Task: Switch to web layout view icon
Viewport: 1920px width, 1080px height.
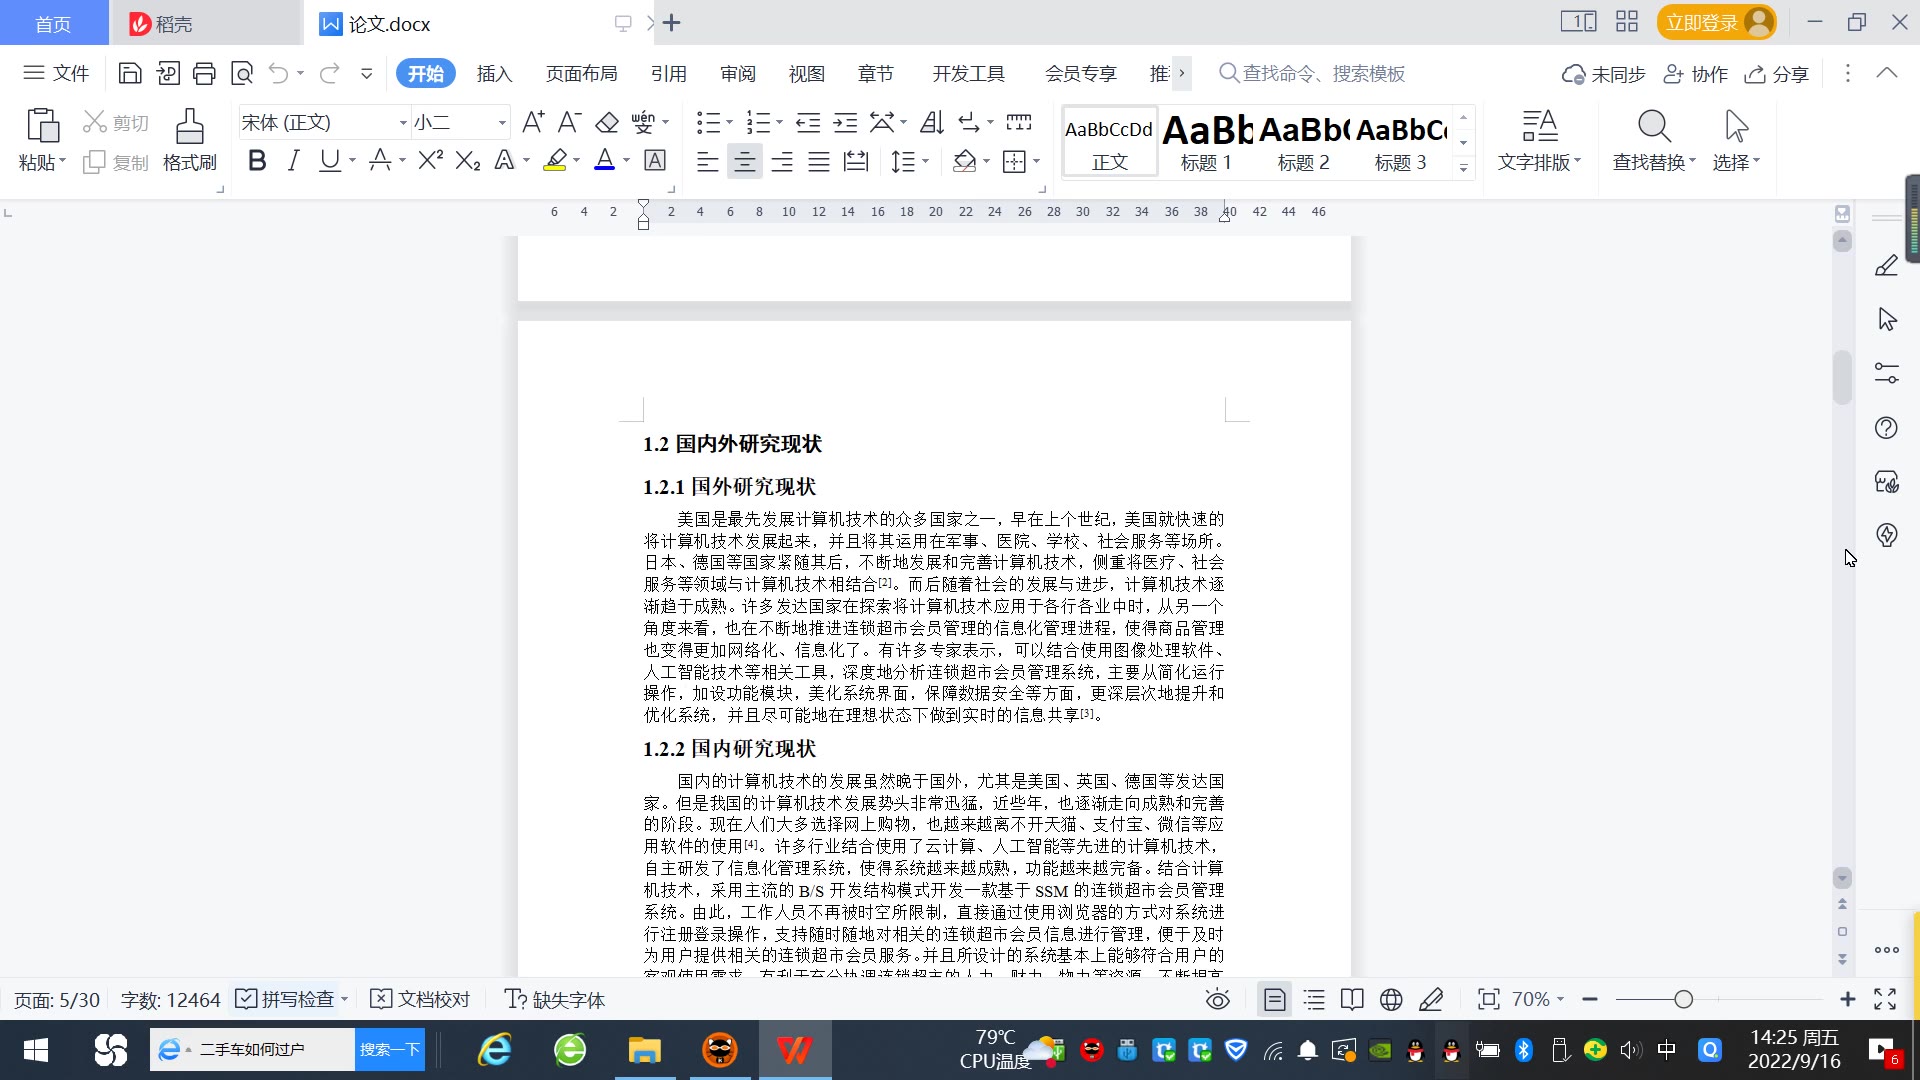Action: click(x=1391, y=999)
